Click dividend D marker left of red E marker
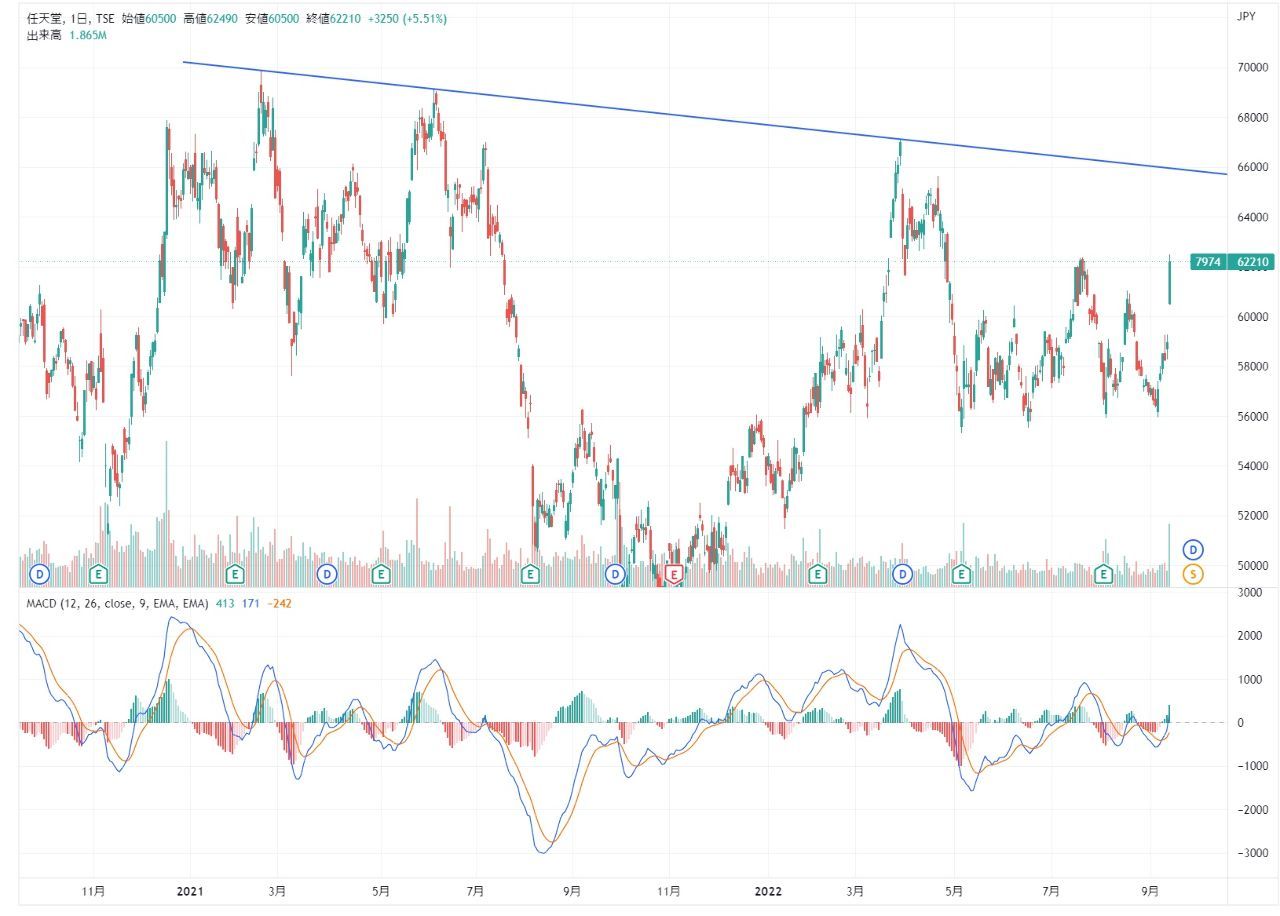1280x916 pixels. [x=614, y=574]
